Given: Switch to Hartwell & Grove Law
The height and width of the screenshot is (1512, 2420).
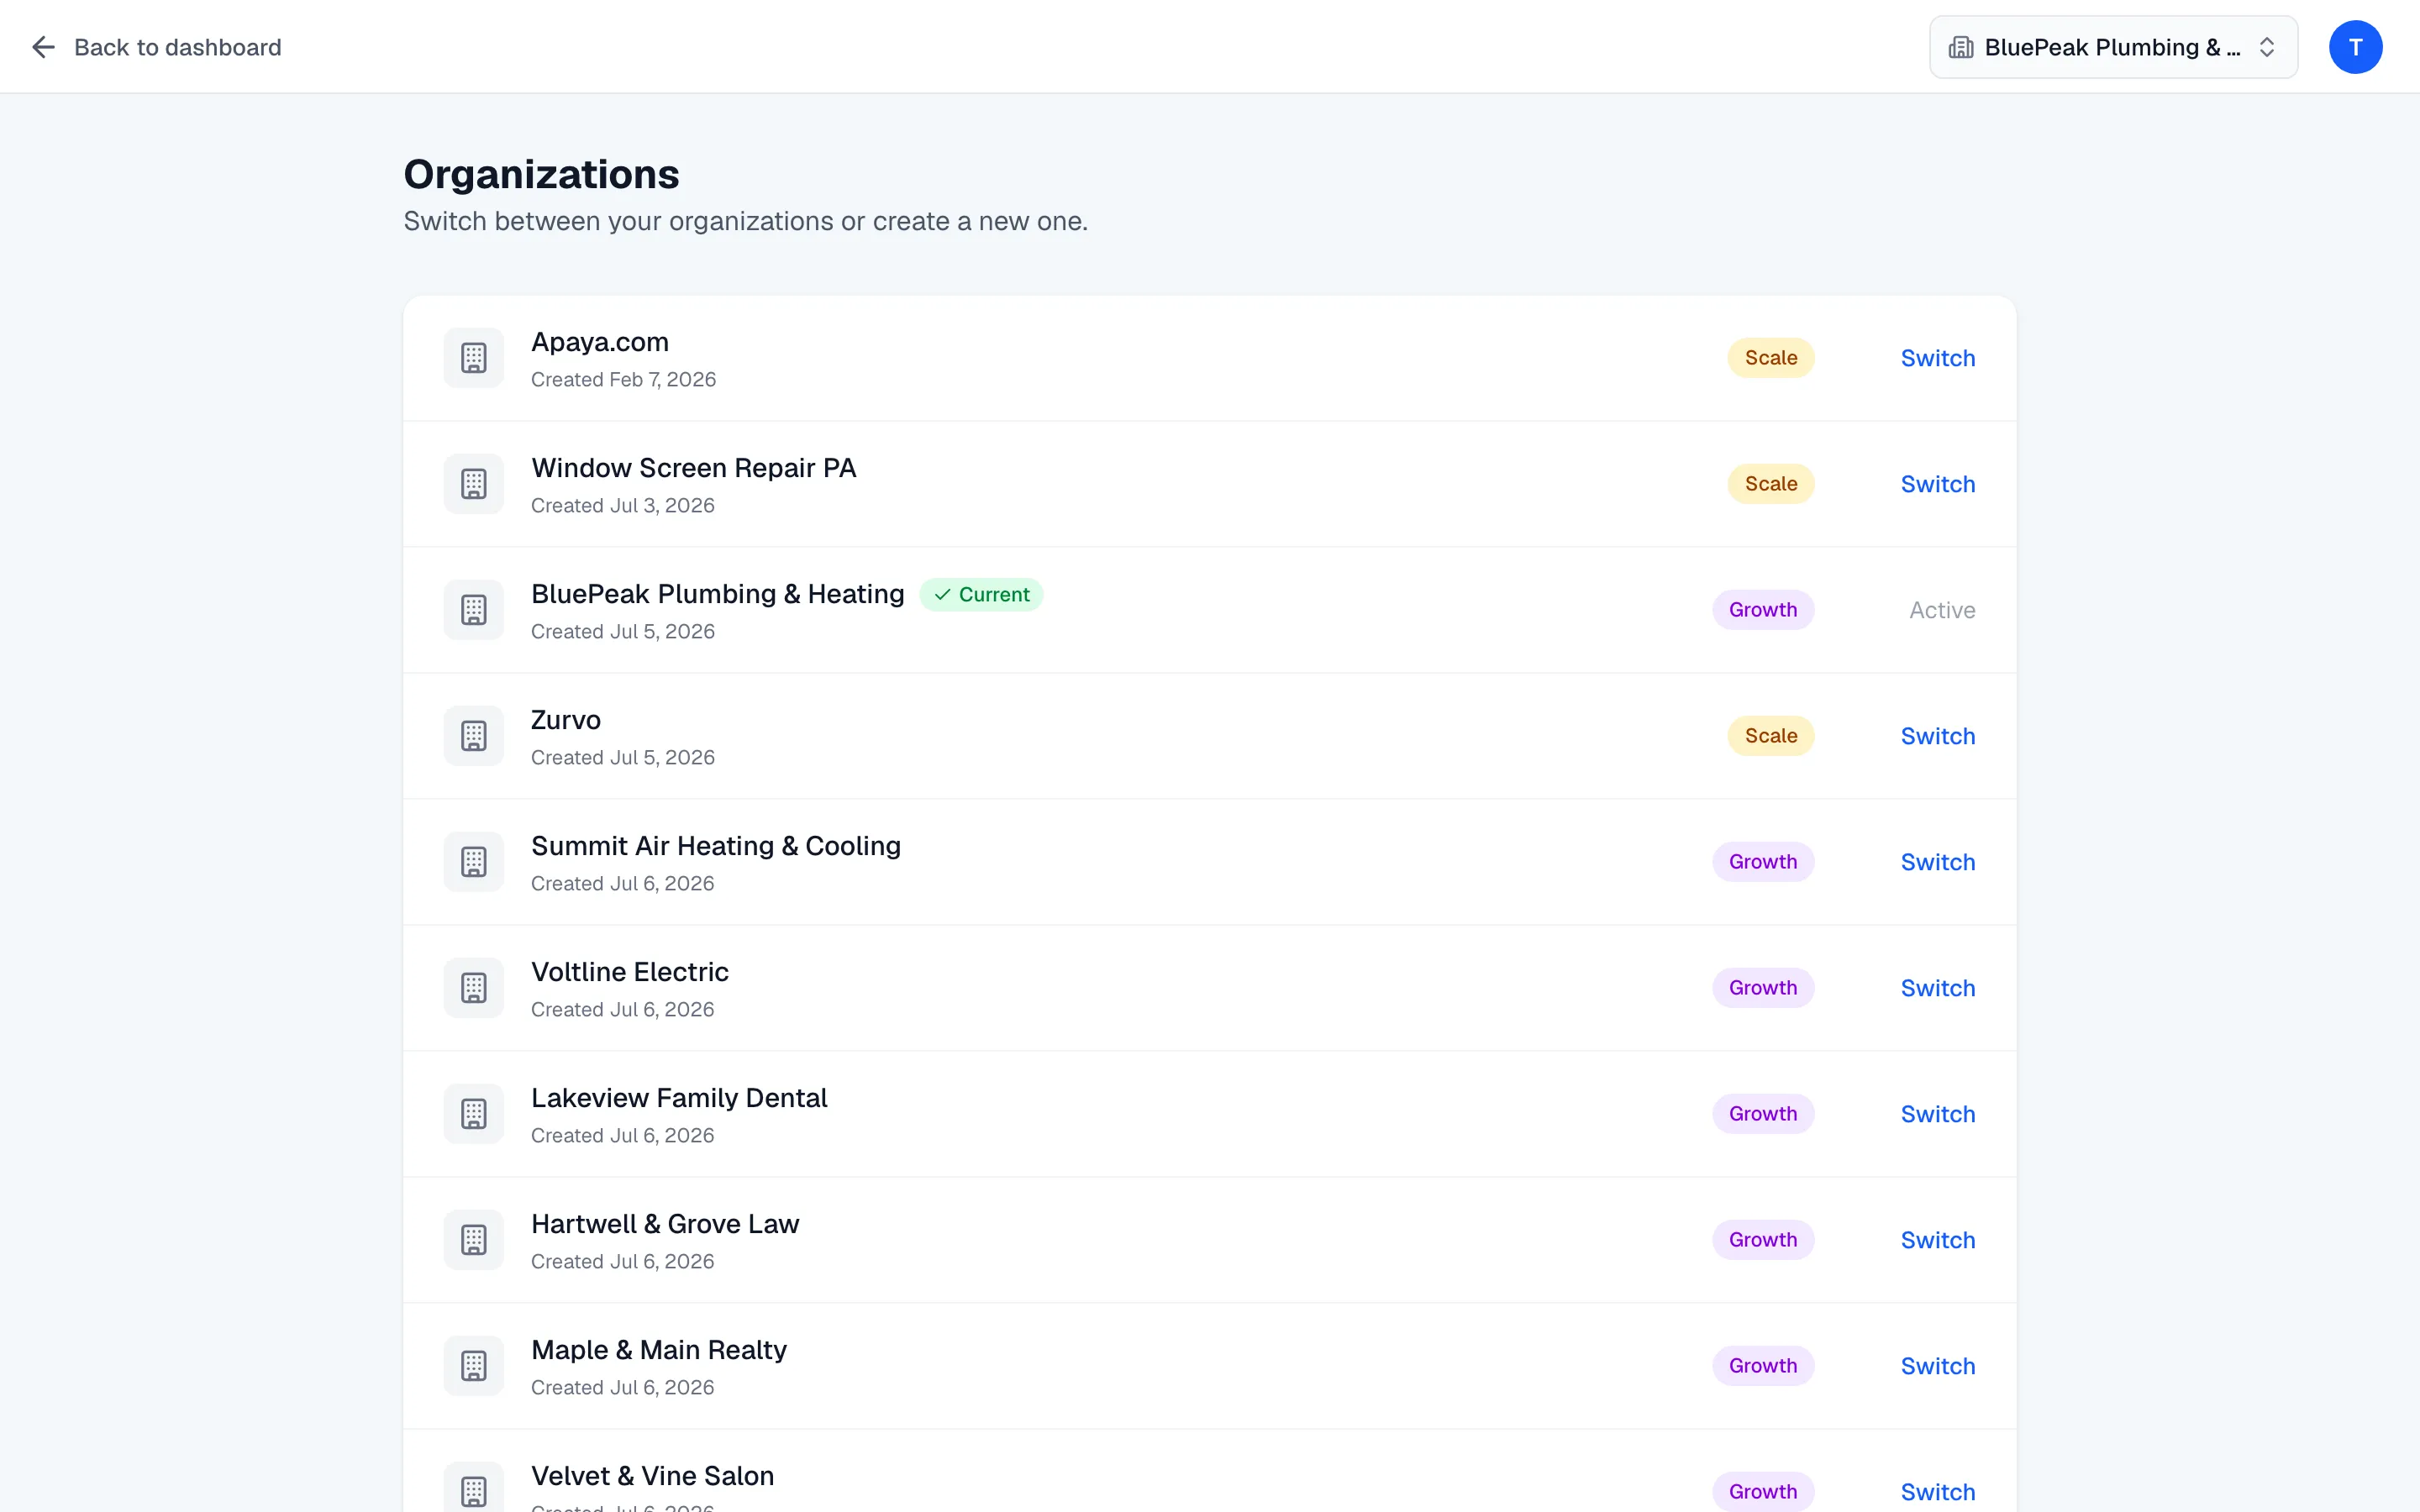Looking at the screenshot, I should [1937, 1240].
